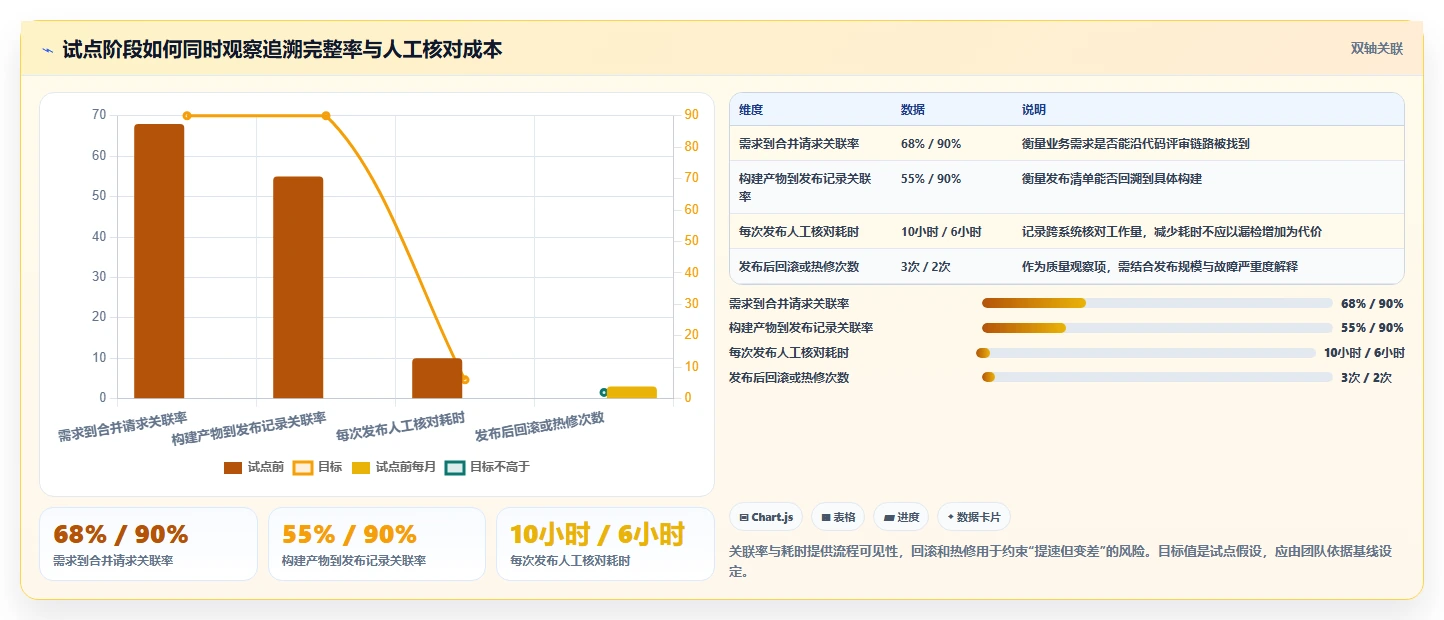Click the 10小时 / 6小时 progress bar
Image resolution: width=1444 pixels, height=620 pixels.
[x=1146, y=353]
